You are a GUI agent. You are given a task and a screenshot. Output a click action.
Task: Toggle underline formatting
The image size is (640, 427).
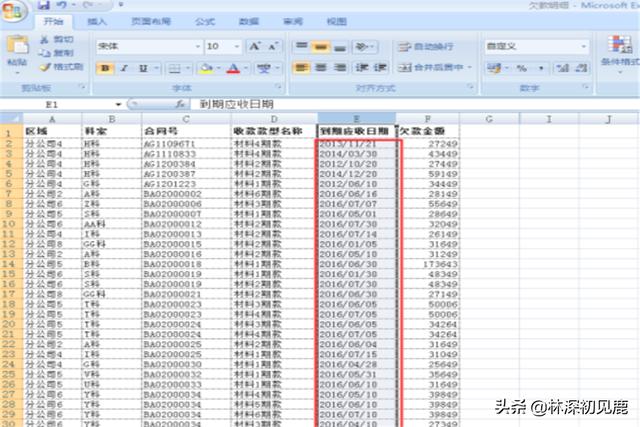(143, 68)
